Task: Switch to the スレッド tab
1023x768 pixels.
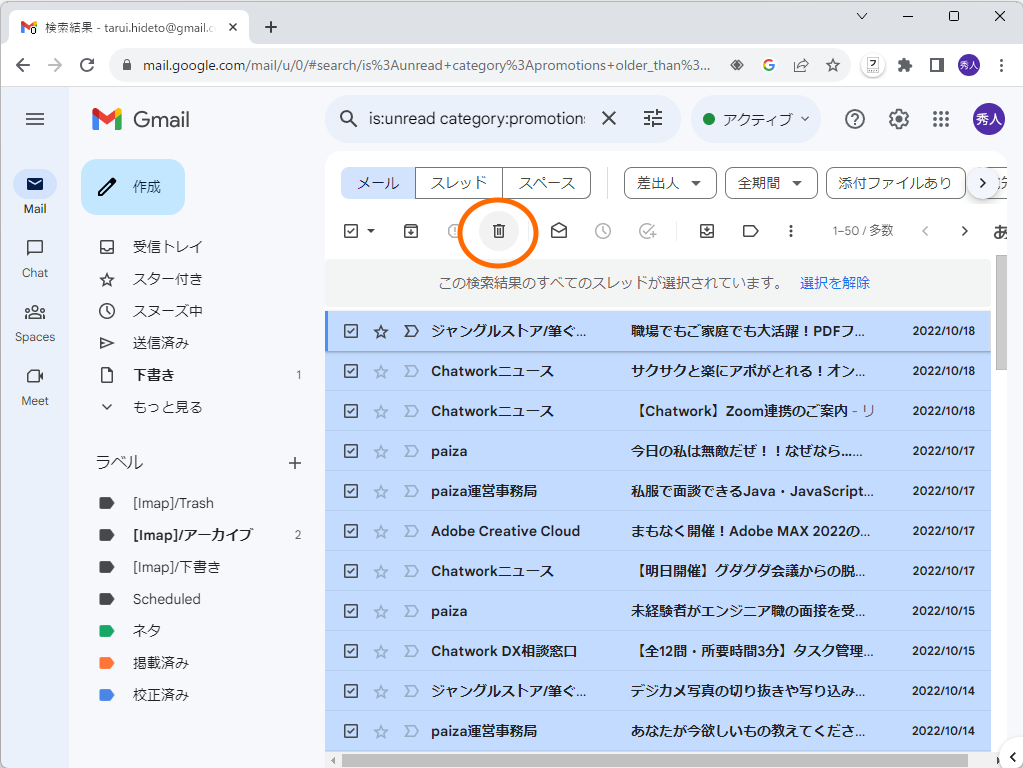Action: click(459, 183)
